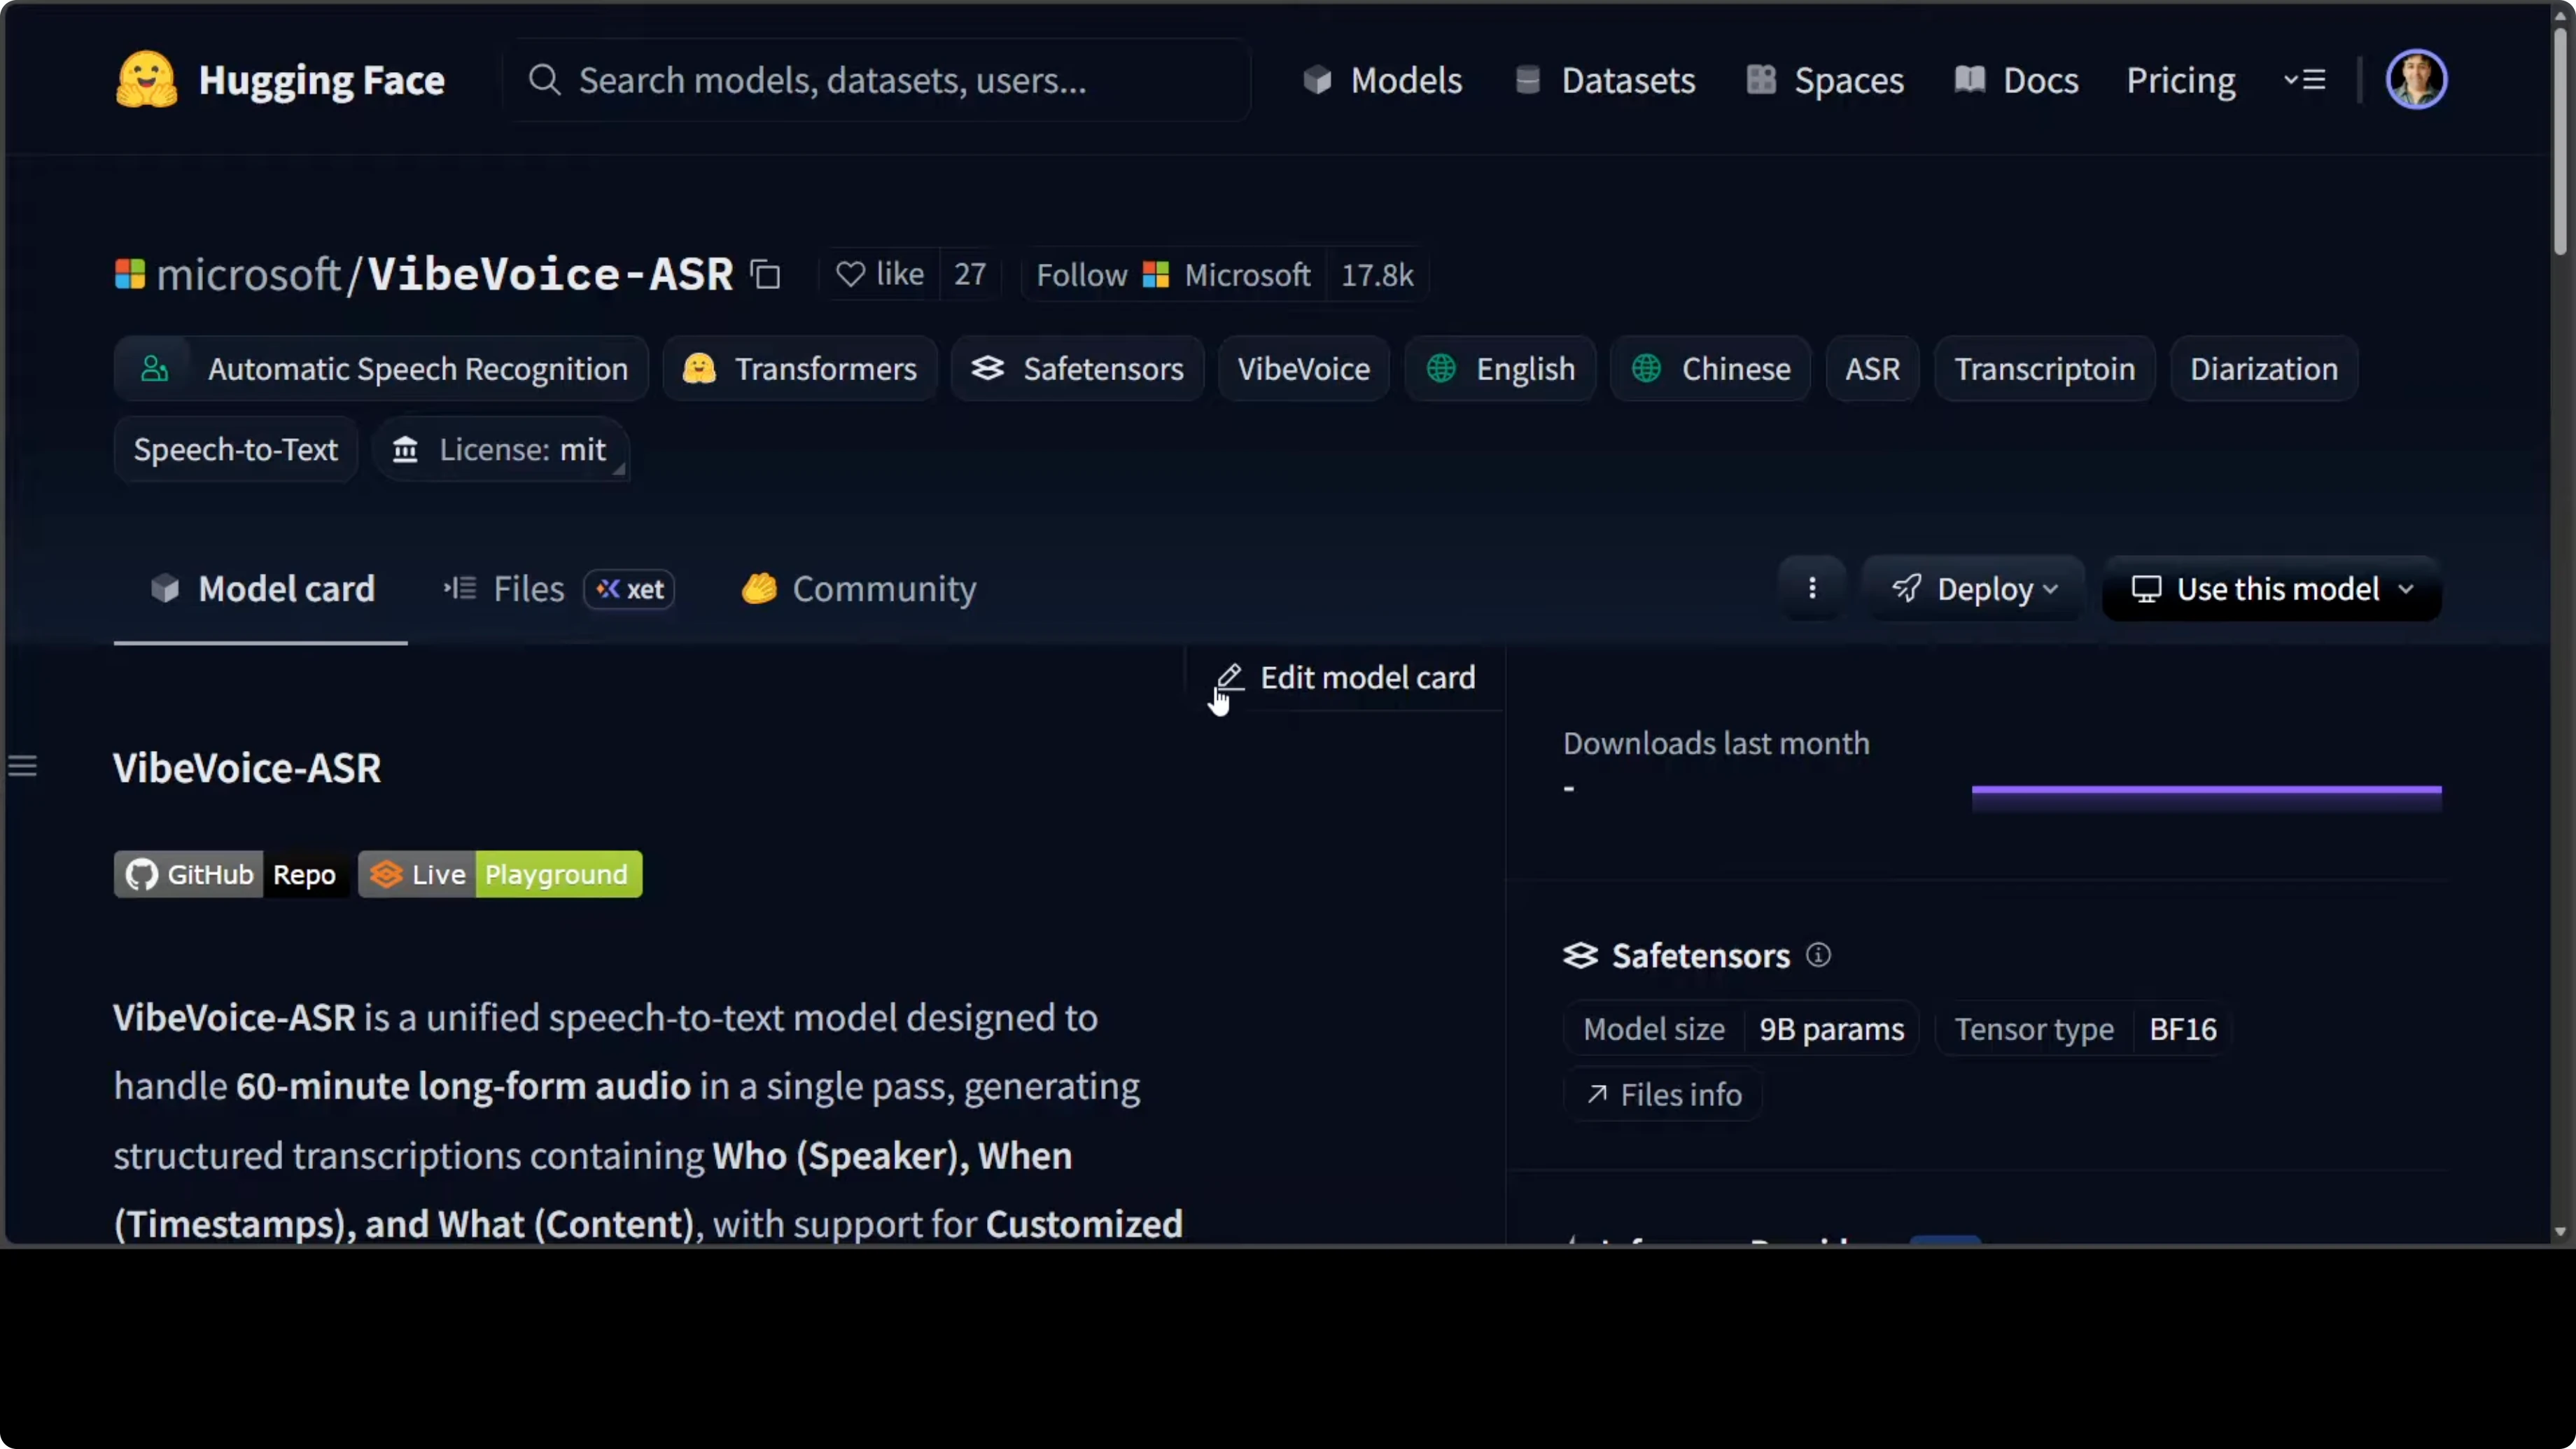Click the xet badge next to Files
This screenshot has height=1449, width=2576.
(x=629, y=589)
